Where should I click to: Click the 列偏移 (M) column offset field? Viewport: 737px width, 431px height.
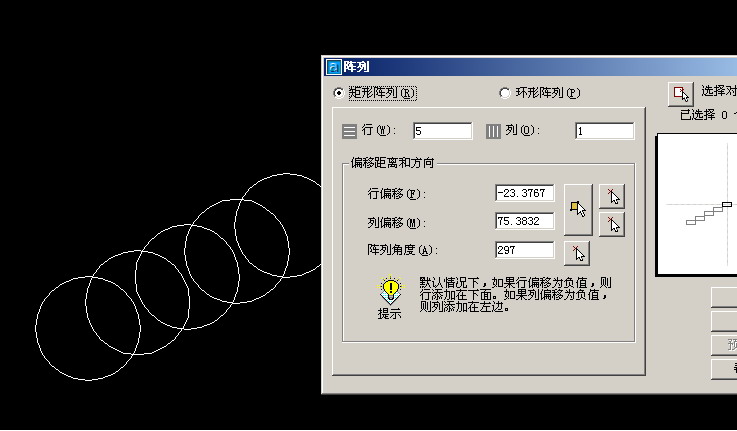pos(525,221)
